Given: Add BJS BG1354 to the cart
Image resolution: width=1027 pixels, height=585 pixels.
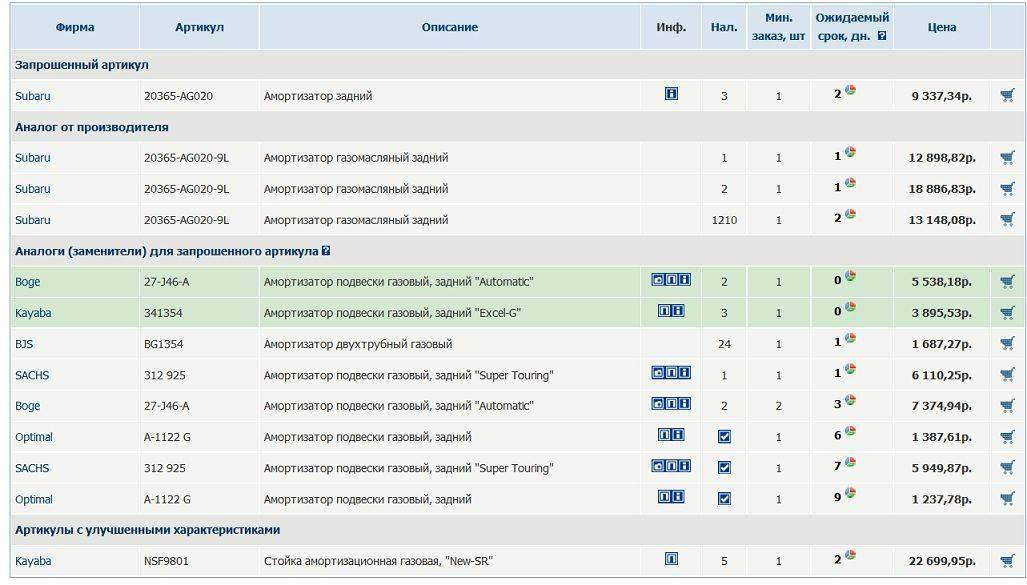Looking at the screenshot, I should coord(1007,344).
